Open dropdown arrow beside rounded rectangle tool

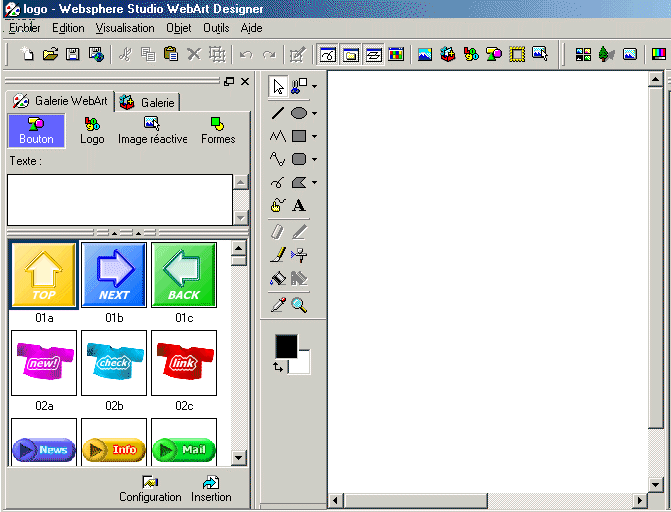pos(315,159)
